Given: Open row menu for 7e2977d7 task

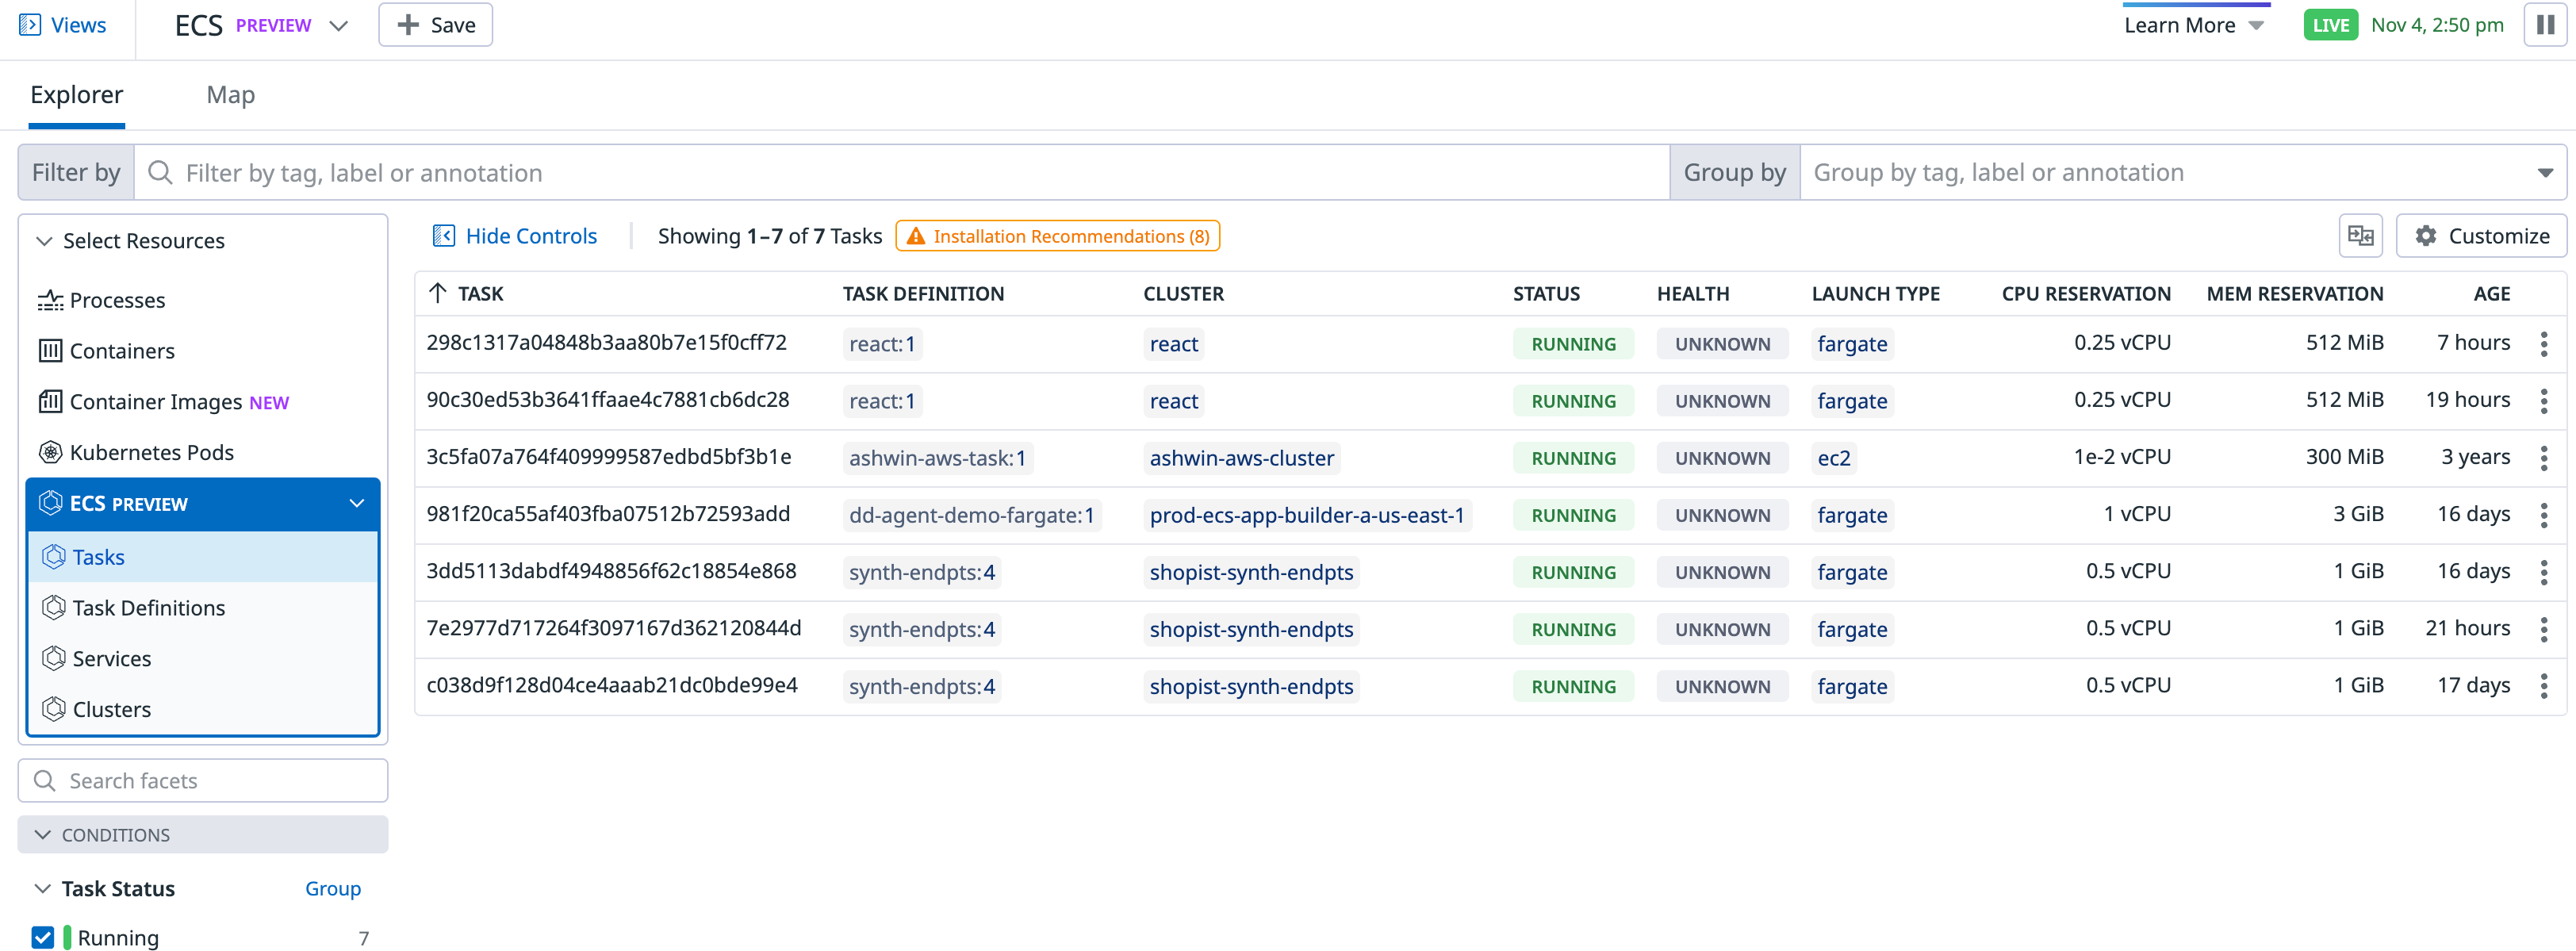Looking at the screenshot, I should 2543,629.
